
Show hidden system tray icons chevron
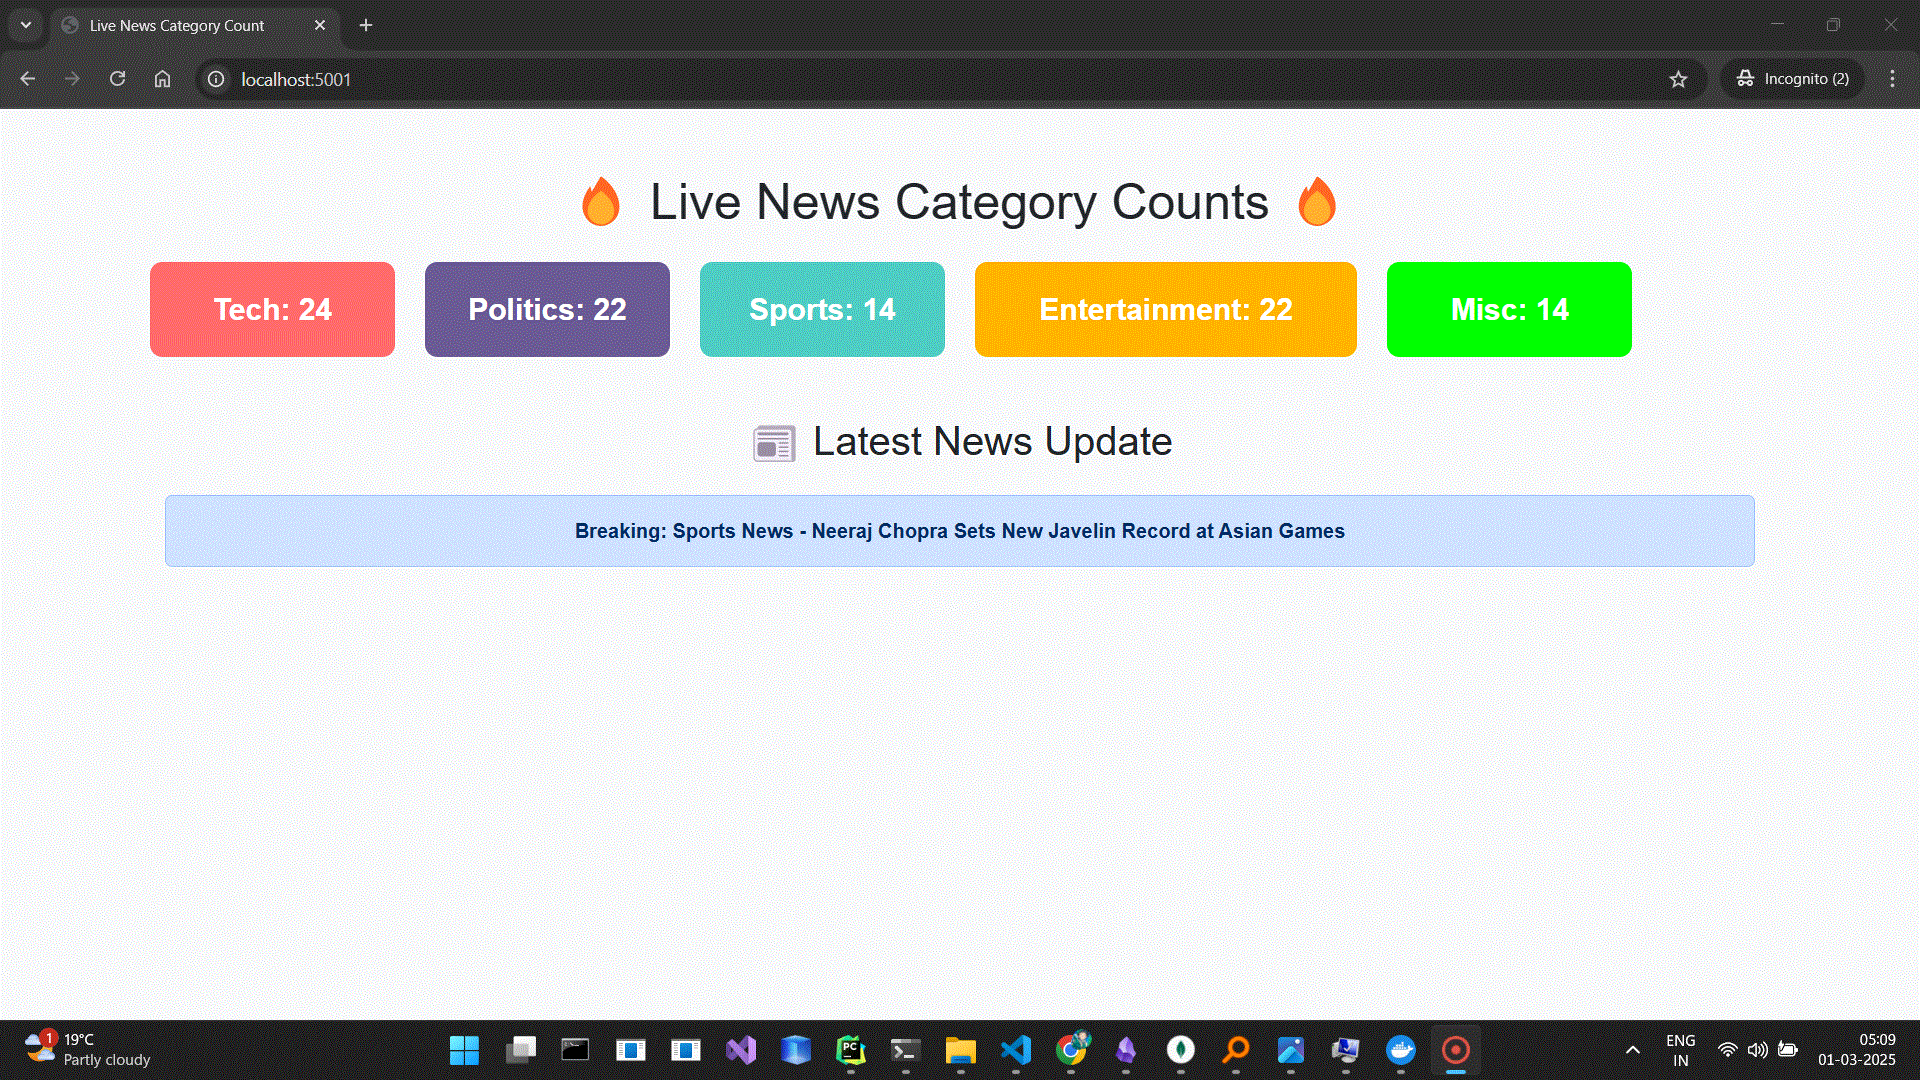[1632, 1050]
